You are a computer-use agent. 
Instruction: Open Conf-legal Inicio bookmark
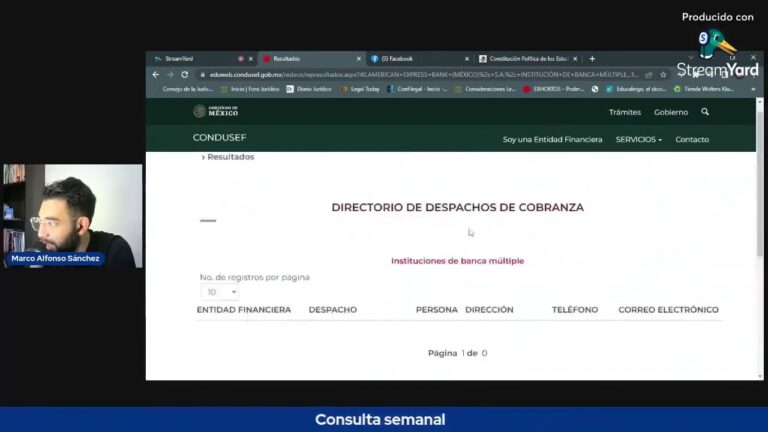(x=417, y=89)
